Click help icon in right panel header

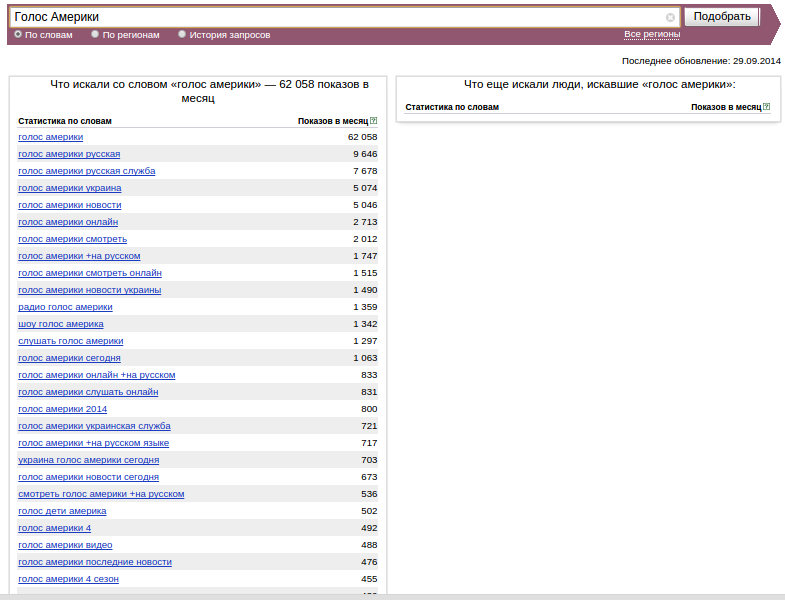point(767,107)
